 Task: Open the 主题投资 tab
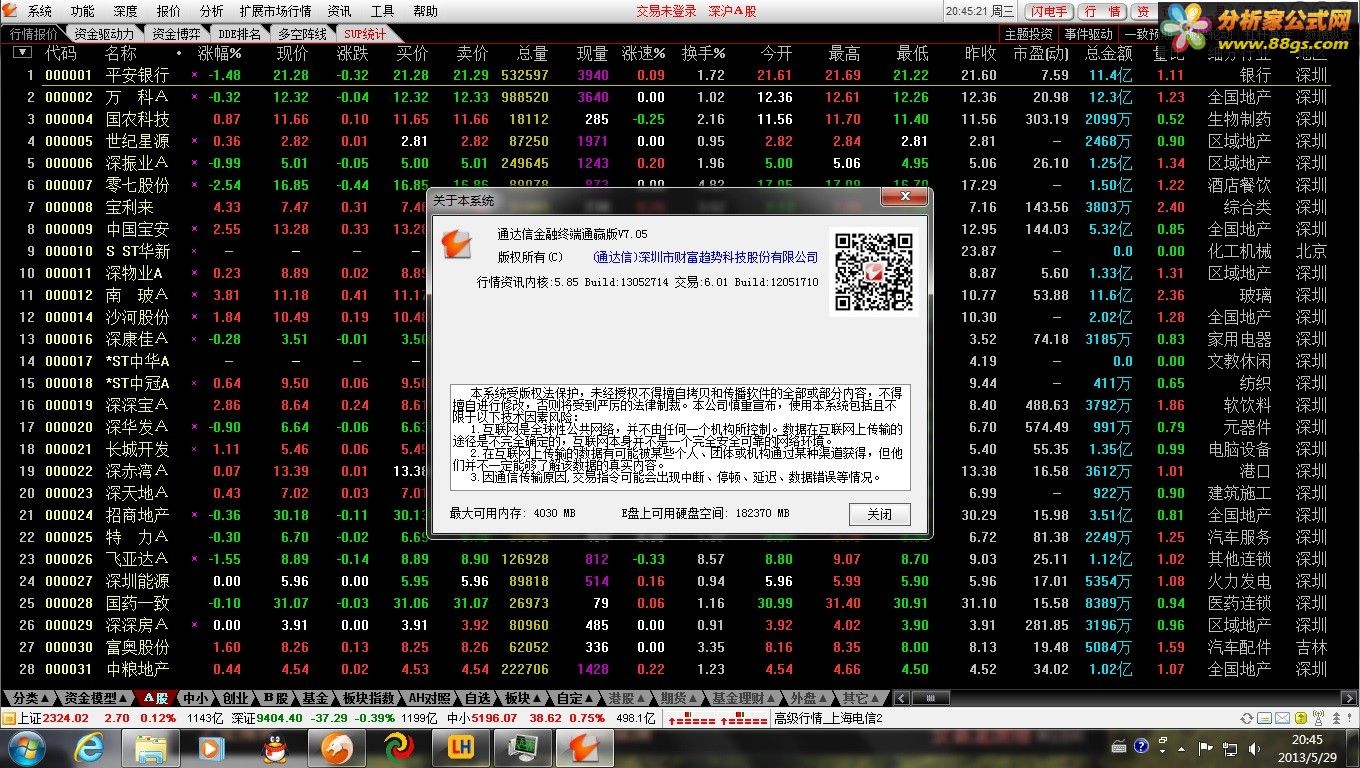click(x=1029, y=33)
